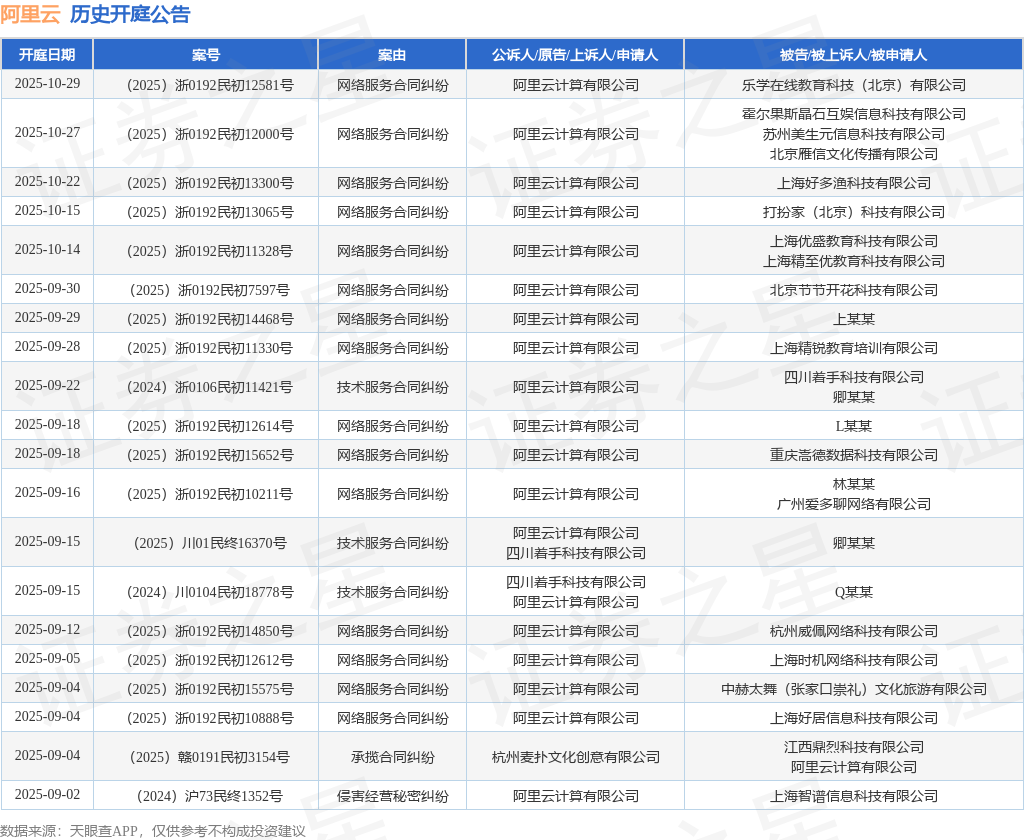Screen dimensions: 1024x840
Task: Click case number 浙0192民初13300号
Action: click(210, 183)
